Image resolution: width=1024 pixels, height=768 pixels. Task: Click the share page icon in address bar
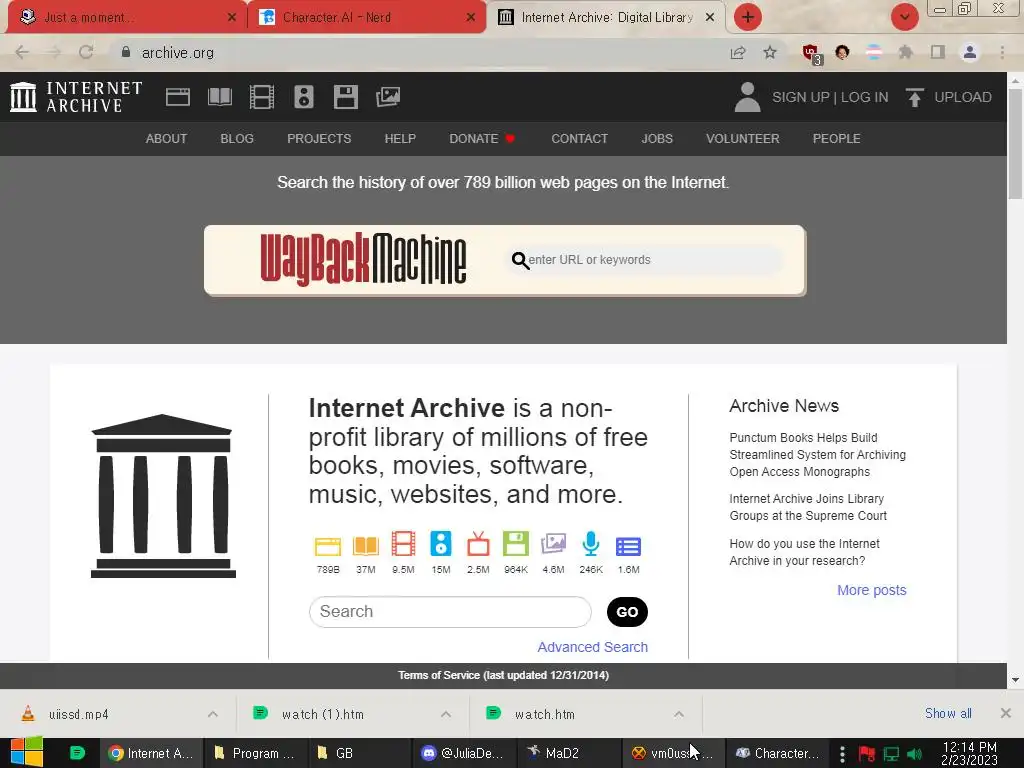click(x=738, y=52)
